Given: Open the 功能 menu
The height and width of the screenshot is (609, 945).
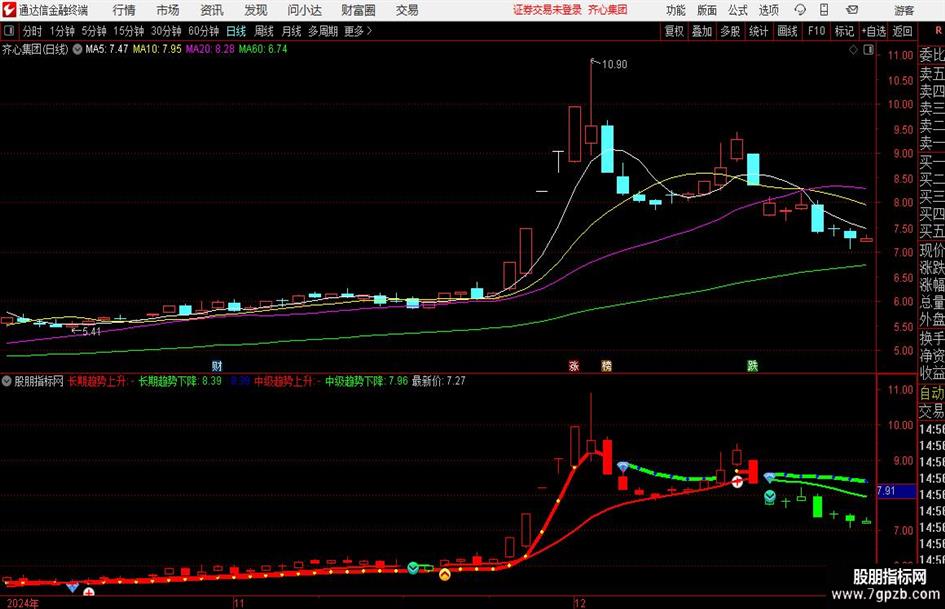Looking at the screenshot, I should (x=676, y=10).
